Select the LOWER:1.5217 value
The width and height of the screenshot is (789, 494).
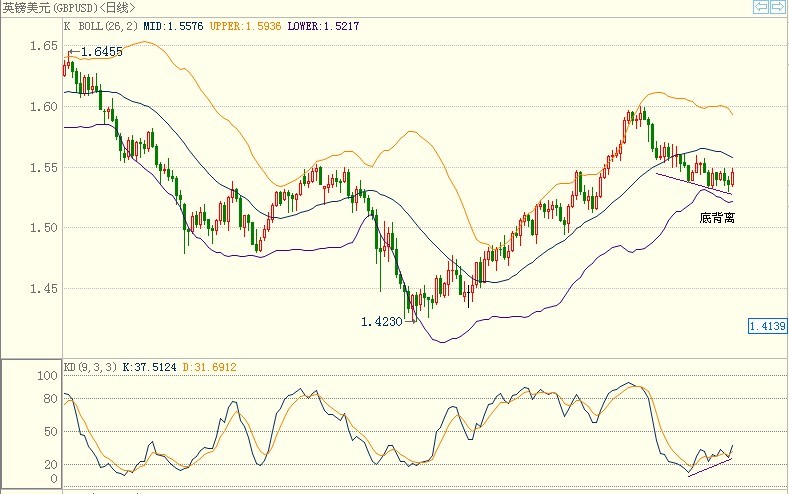tap(324, 26)
